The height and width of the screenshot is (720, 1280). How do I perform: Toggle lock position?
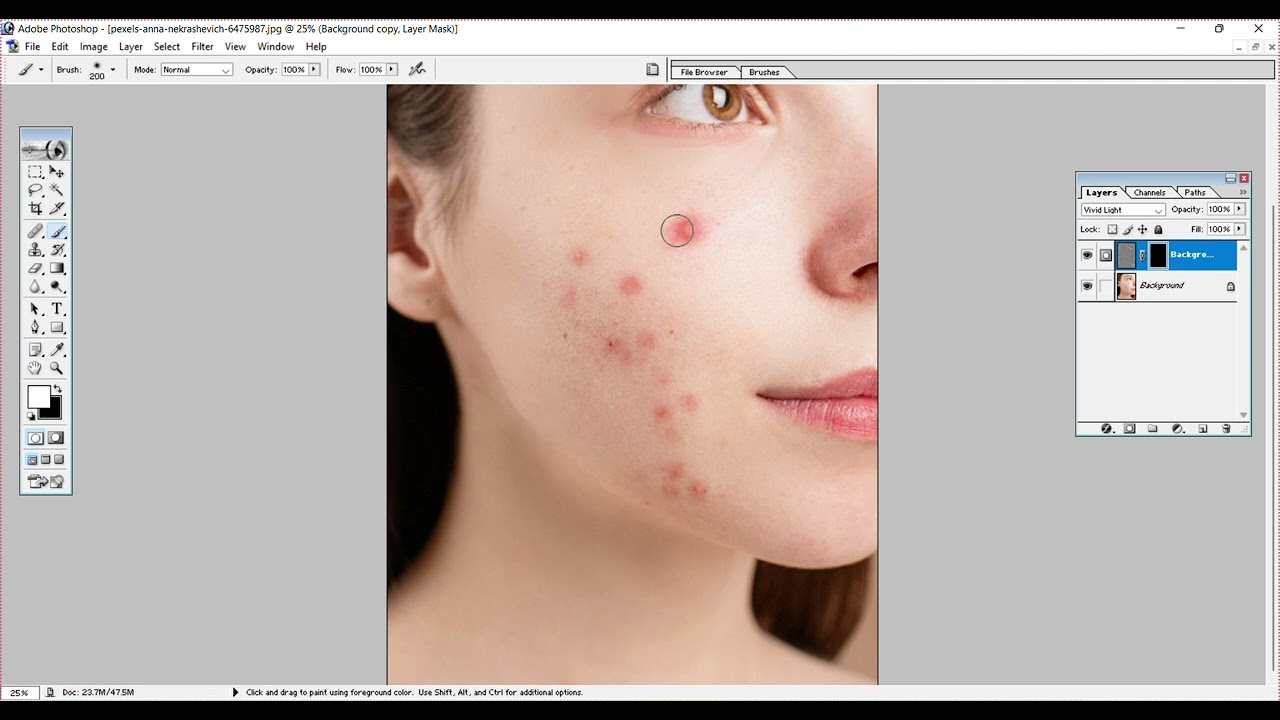(x=1143, y=230)
